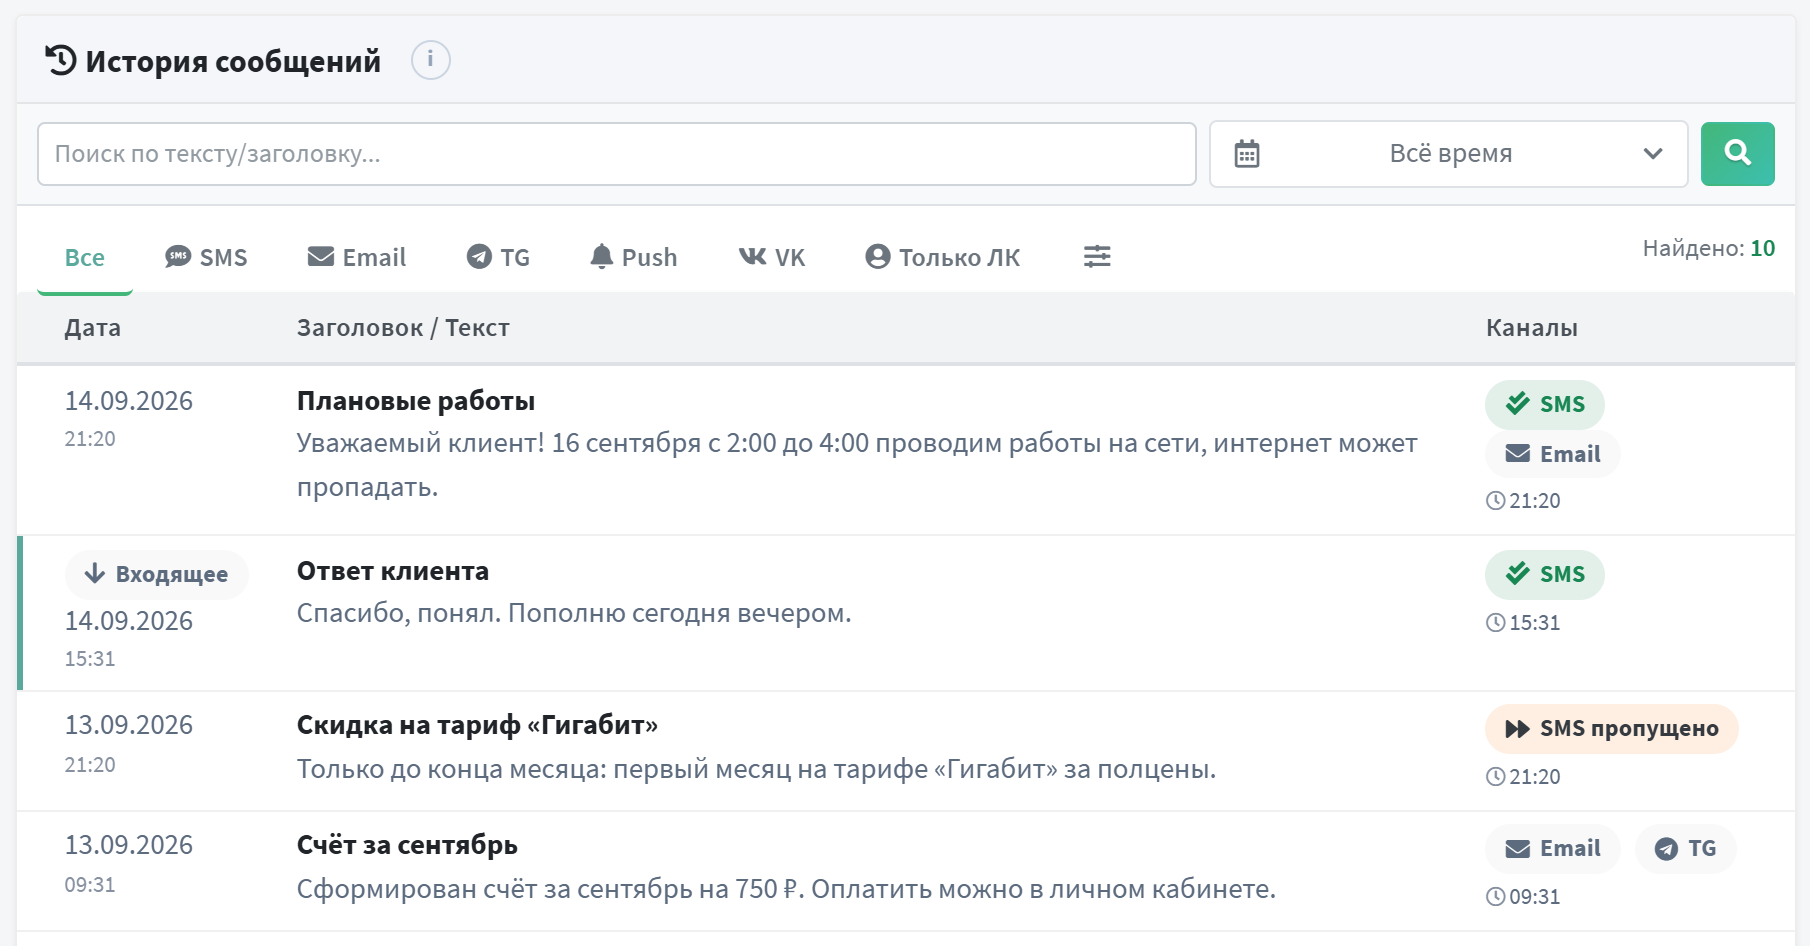Screen dimensions: 1810x946
Task: Click the 09:31 time under Счёт за сентябрь channels
Action: pyautogui.click(x=1523, y=897)
